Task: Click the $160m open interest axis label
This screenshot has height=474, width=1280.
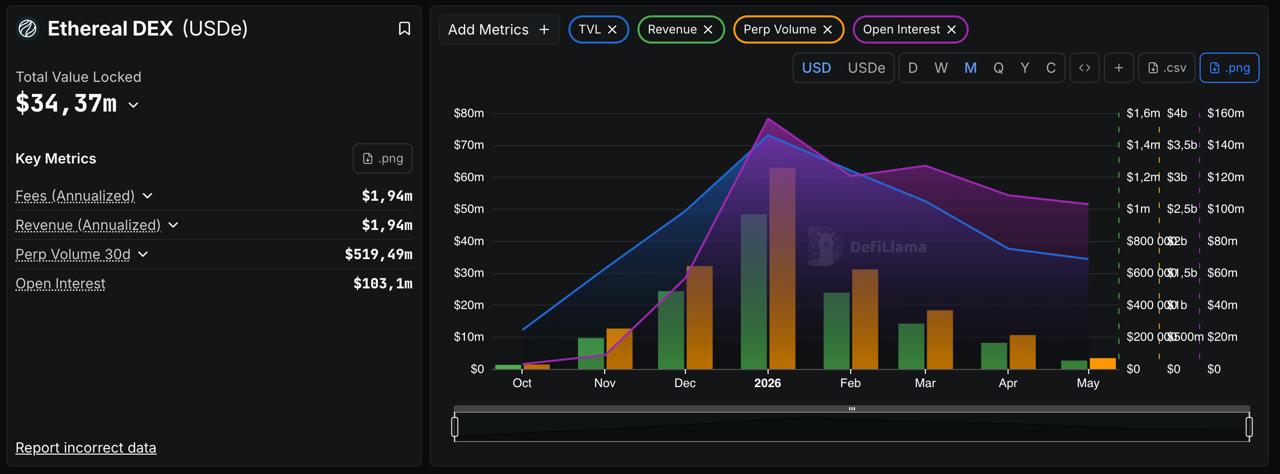Action: click(1227, 113)
